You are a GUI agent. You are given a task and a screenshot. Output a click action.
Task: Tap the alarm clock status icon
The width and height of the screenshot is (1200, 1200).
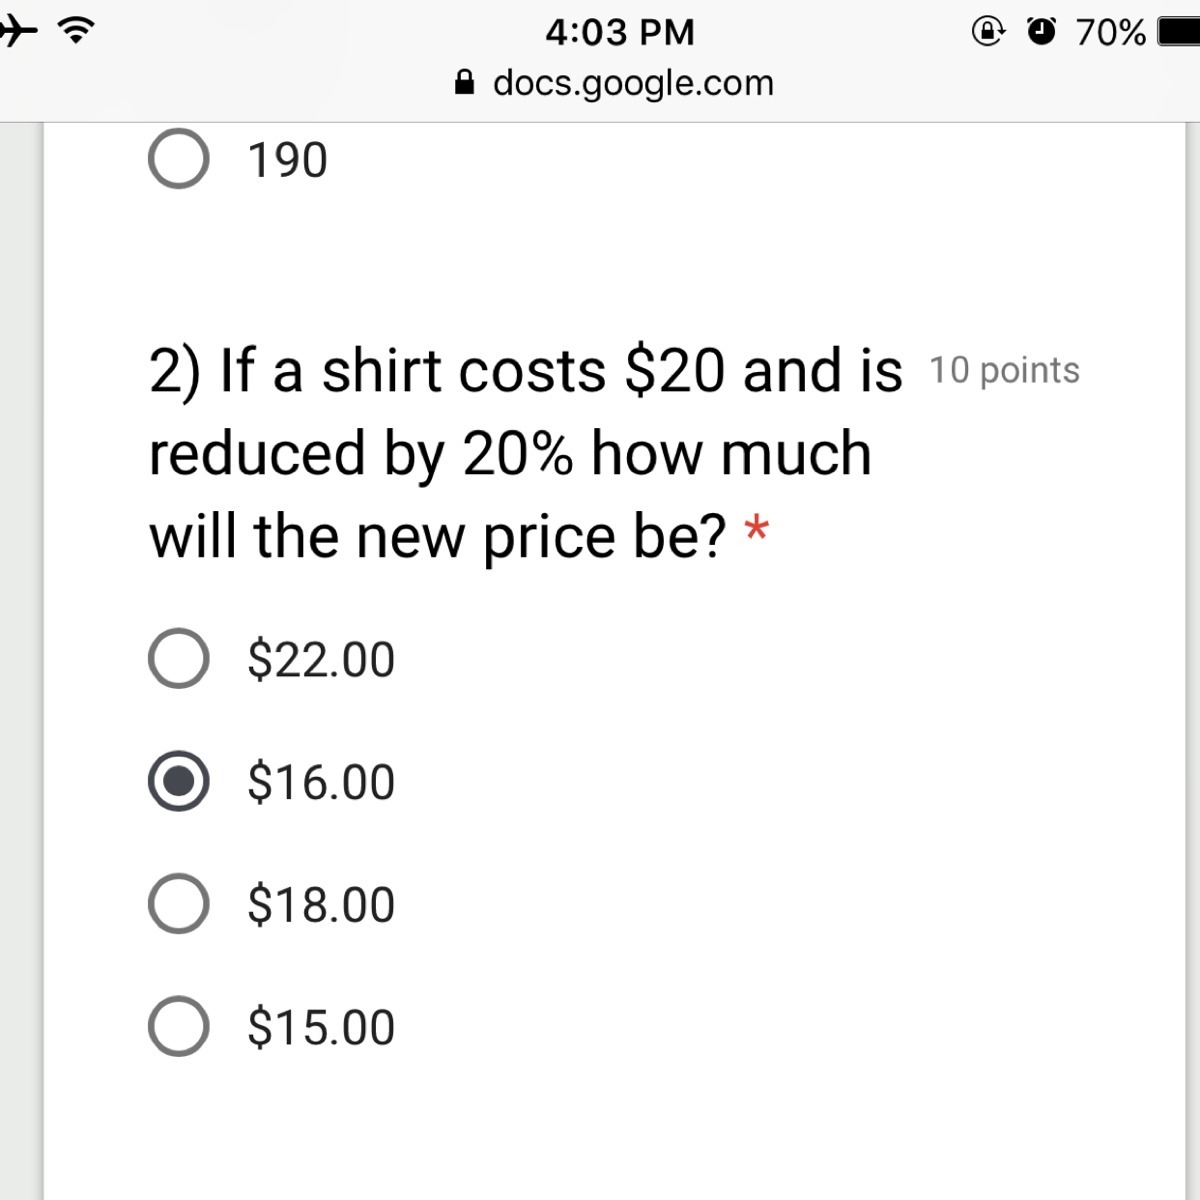(1042, 32)
